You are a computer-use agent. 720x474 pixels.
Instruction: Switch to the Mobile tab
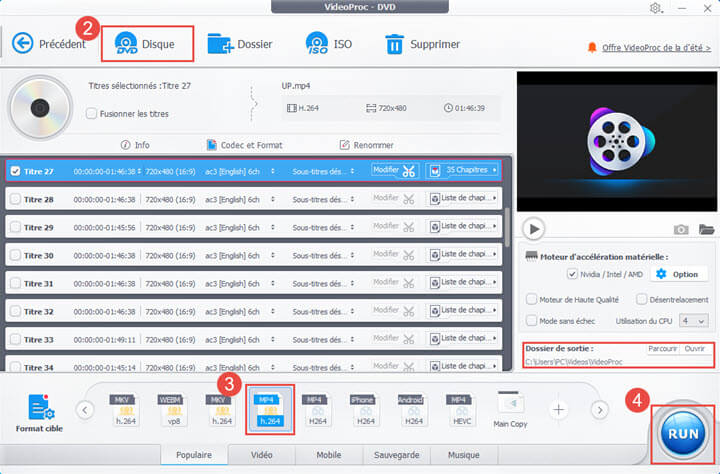point(329,455)
